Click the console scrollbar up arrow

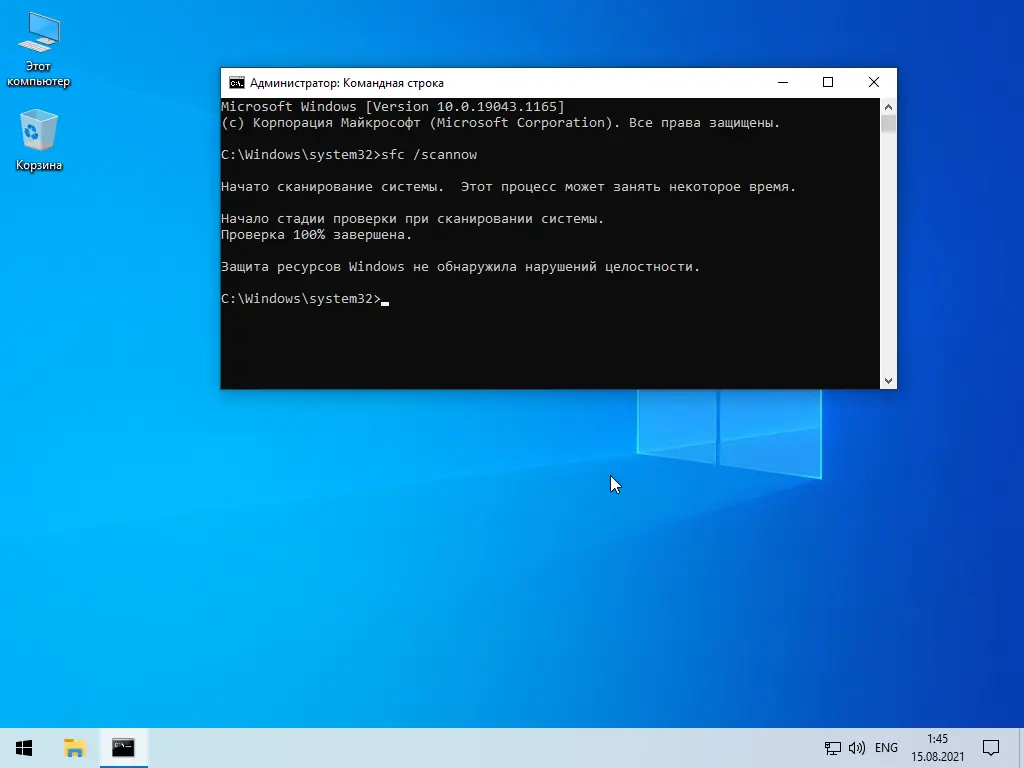888,106
